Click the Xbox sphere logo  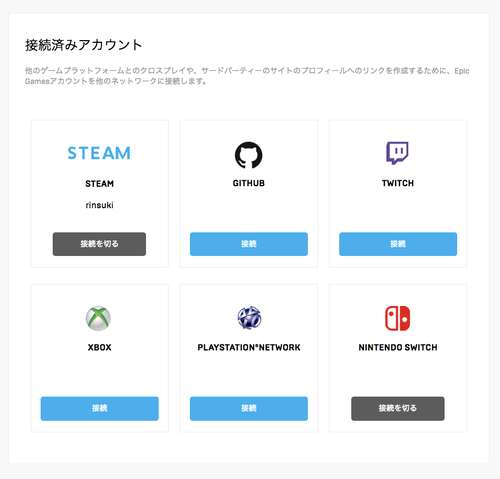98,318
